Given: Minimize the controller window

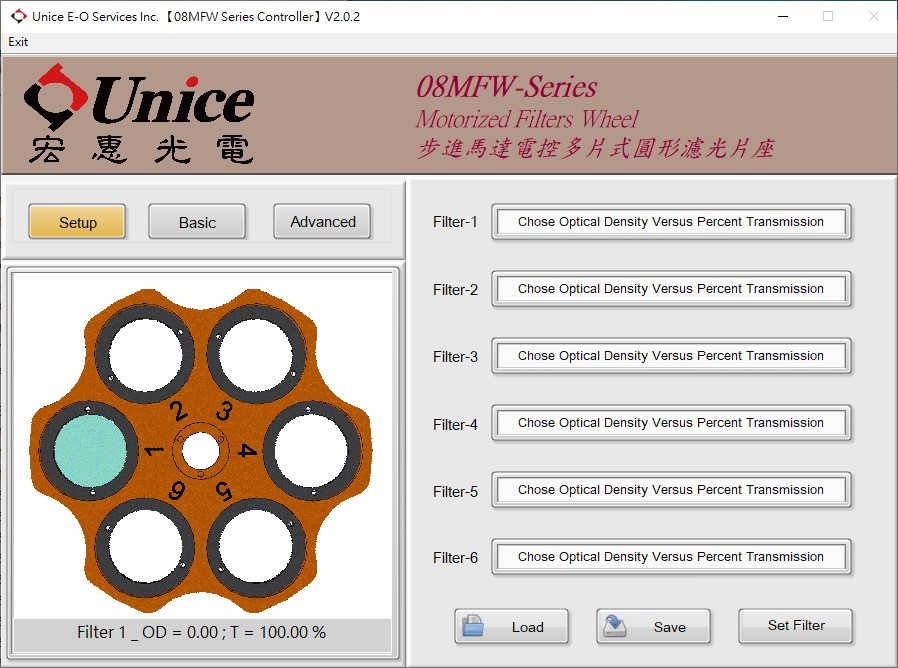Looking at the screenshot, I should click(783, 16).
